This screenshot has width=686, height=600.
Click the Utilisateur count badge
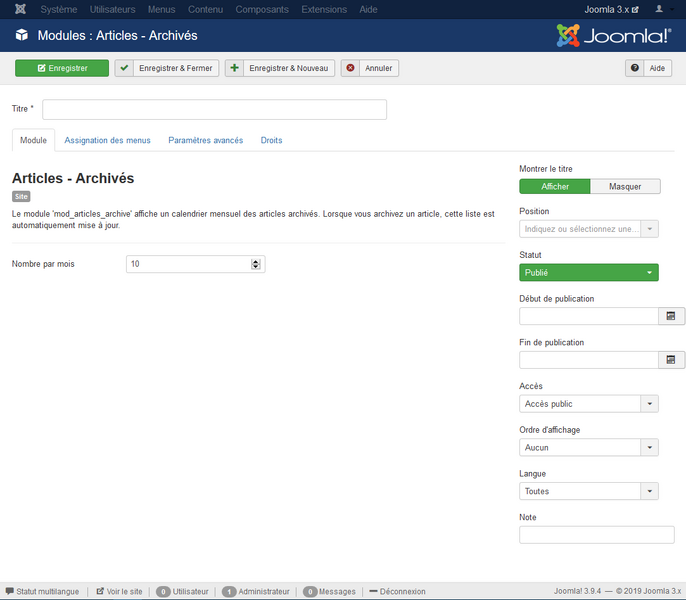(163, 592)
